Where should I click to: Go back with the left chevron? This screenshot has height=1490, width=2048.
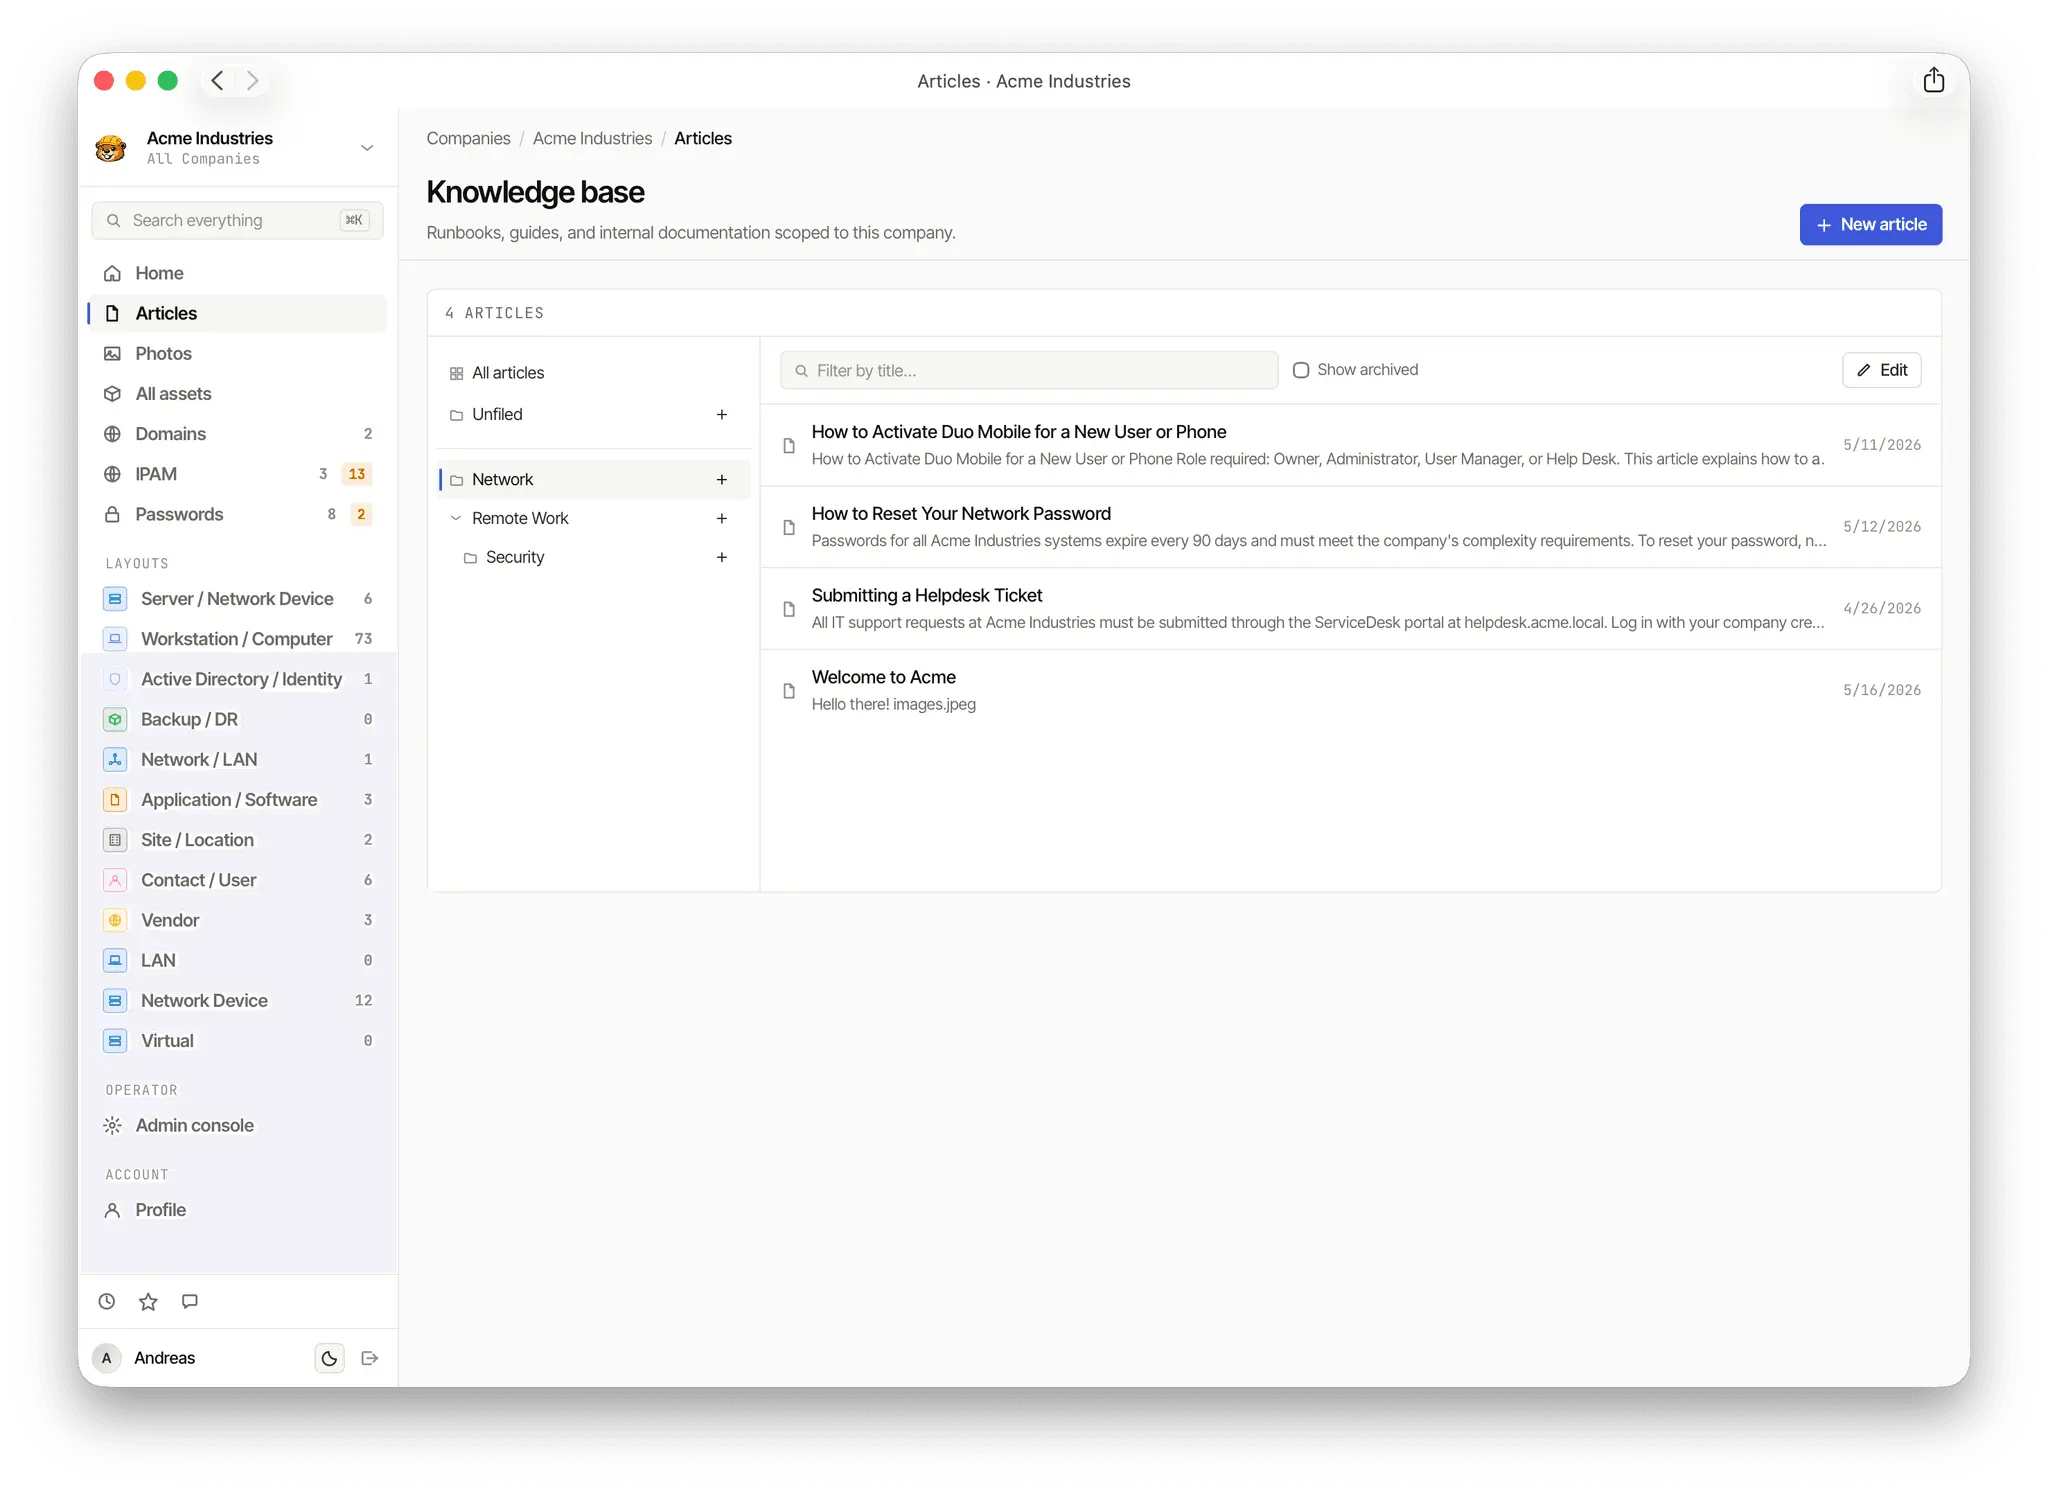pyautogui.click(x=217, y=80)
